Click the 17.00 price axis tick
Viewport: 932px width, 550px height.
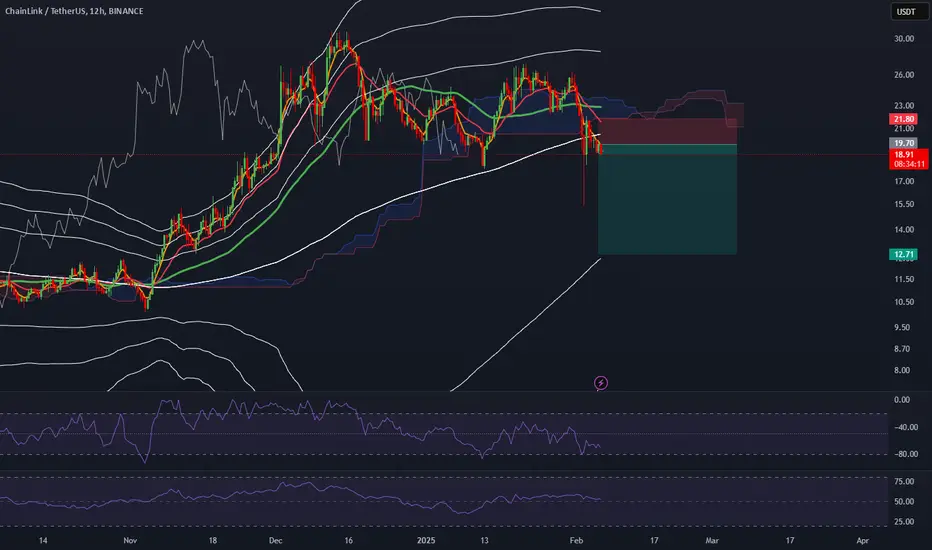(x=904, y=181)
